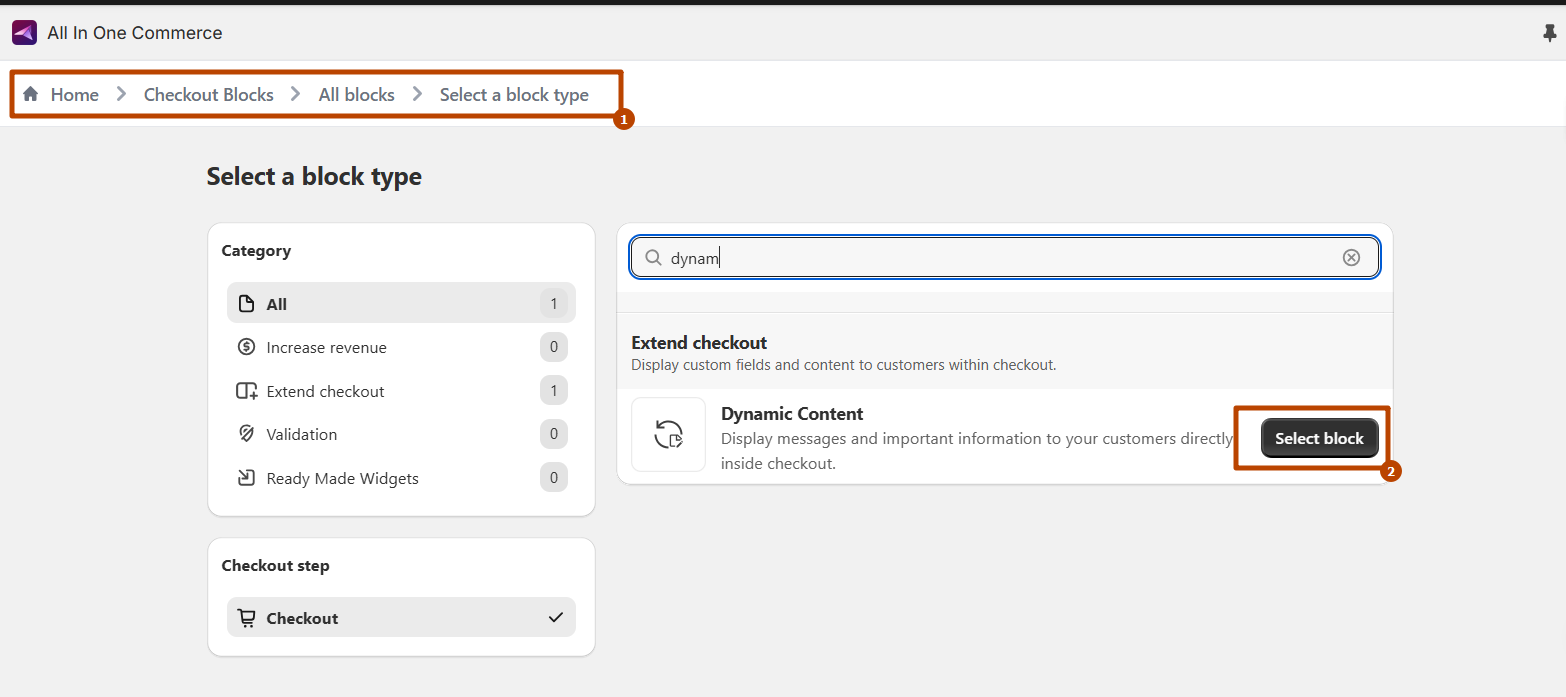This screenshot has height=697, width=1566.
Task: Click the Increase revenue dollar icon
Action: coord(246,347)
